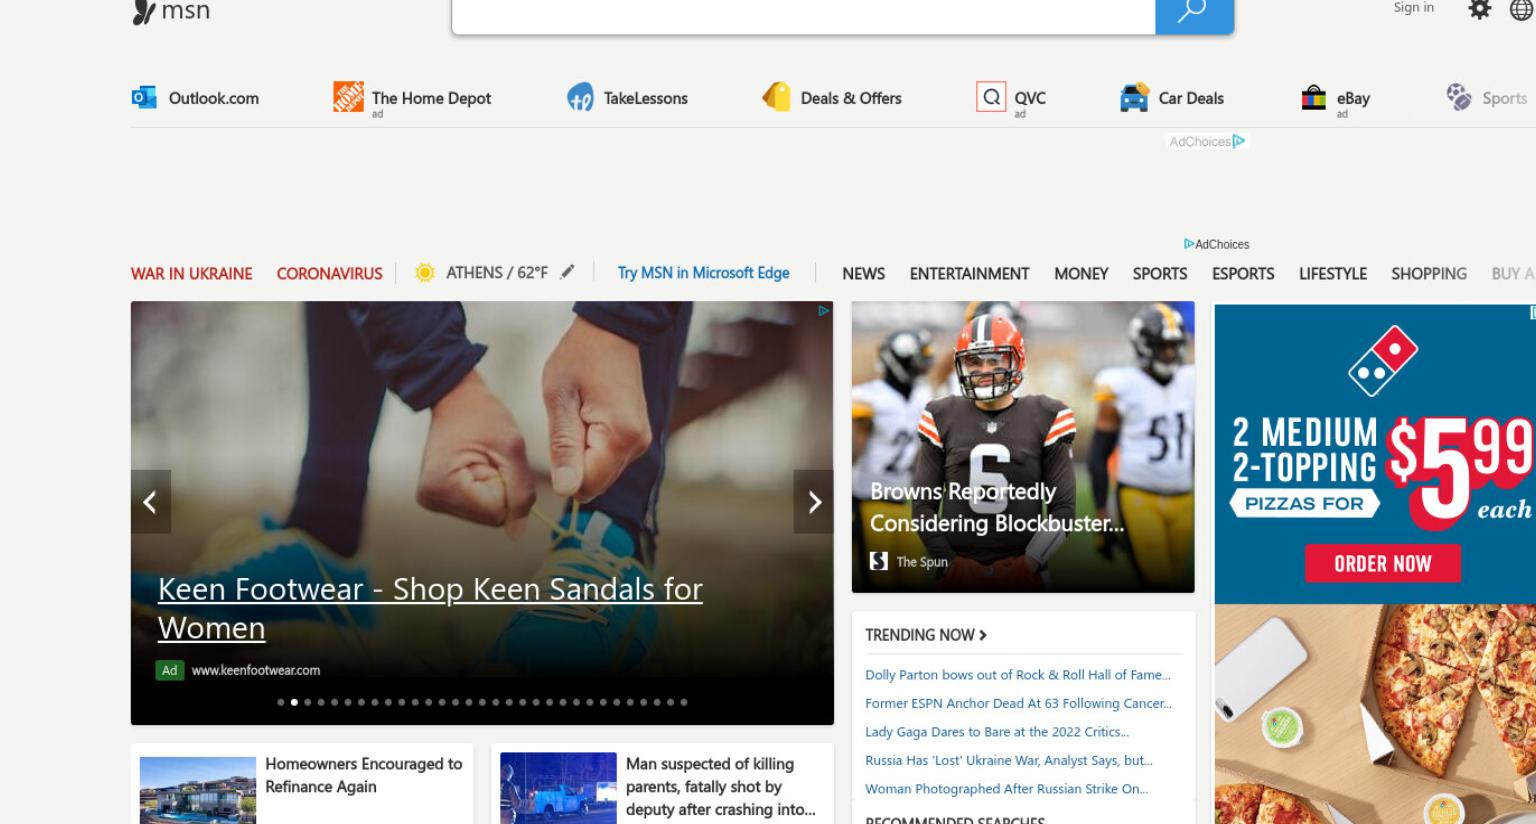1536x824 pixels.
Task: Click the Car Deals car icon
Action: (x=1134, y=97)
